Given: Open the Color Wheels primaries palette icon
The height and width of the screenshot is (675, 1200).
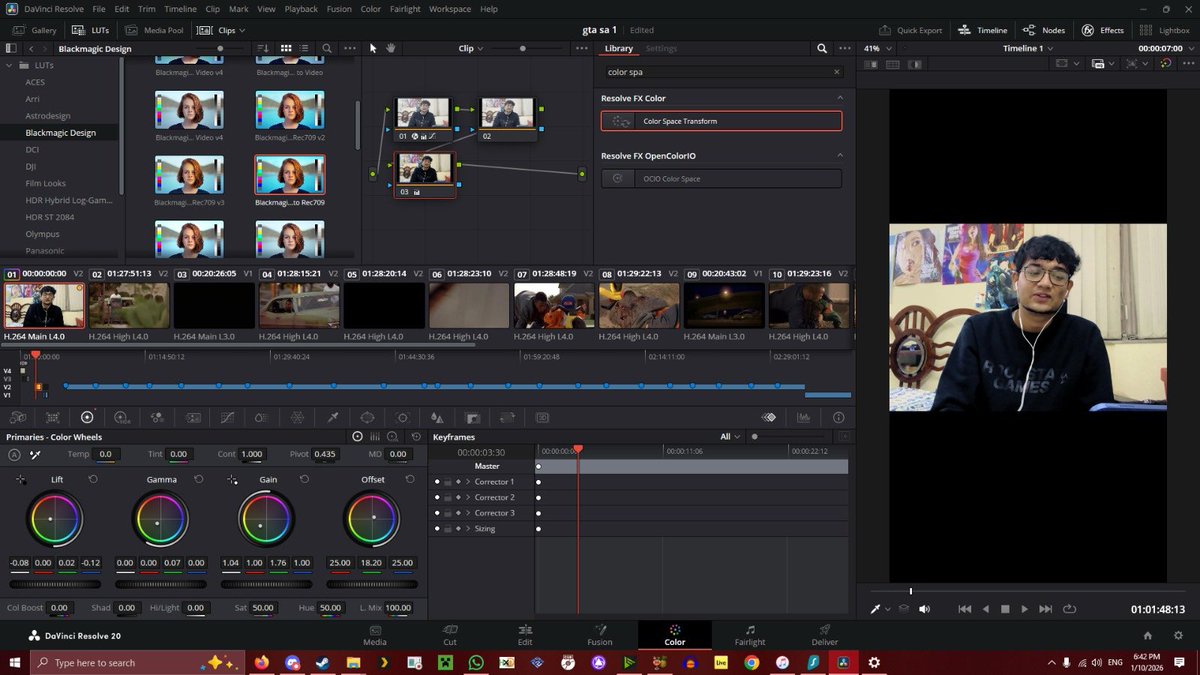Looking at the screenshot, I should tap(87, 417).
